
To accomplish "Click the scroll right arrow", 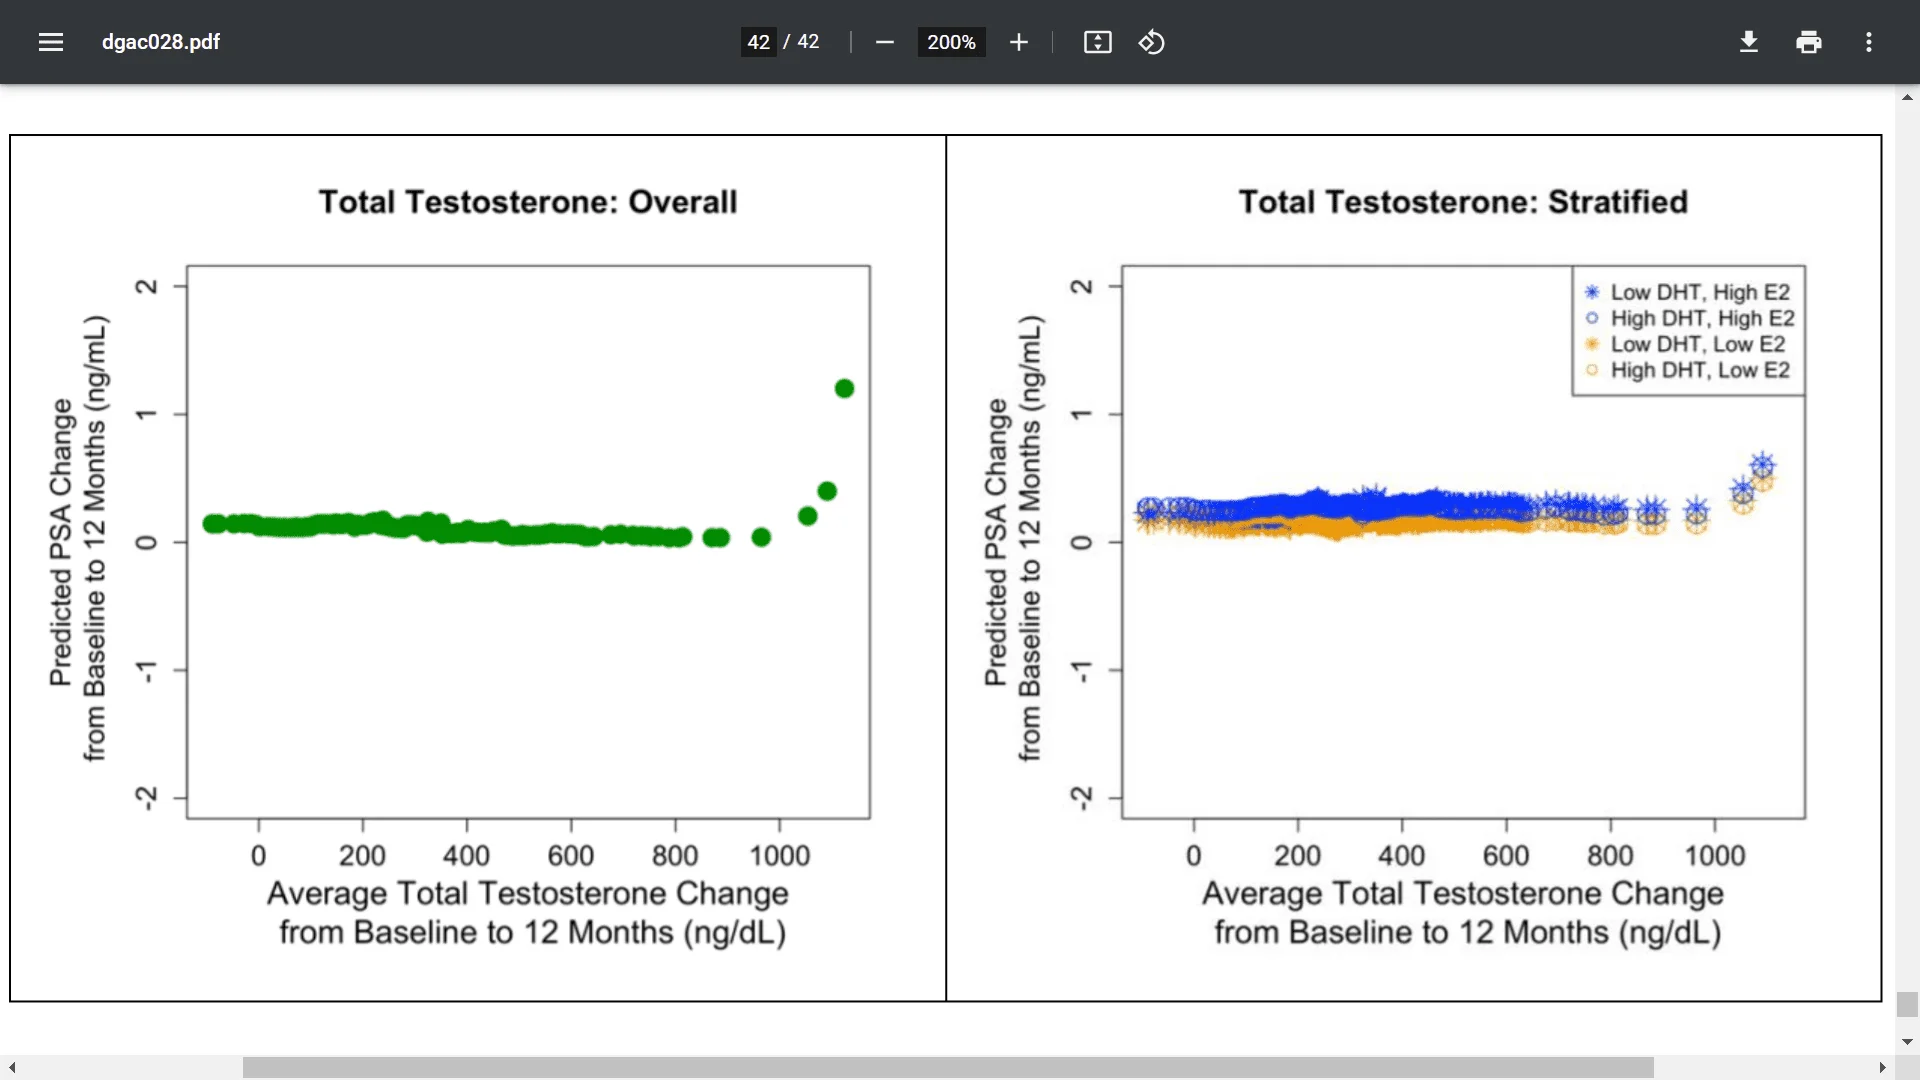I will [x=1882, y=1068].
